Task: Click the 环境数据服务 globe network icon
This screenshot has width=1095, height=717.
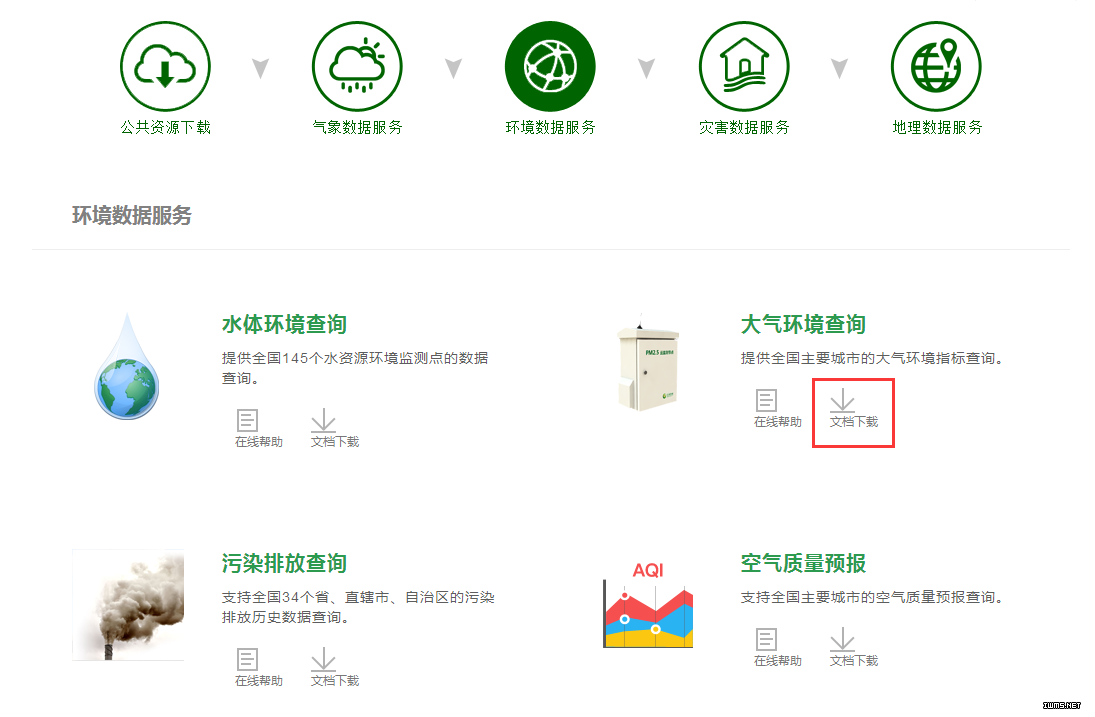Action: click(550, 66)
